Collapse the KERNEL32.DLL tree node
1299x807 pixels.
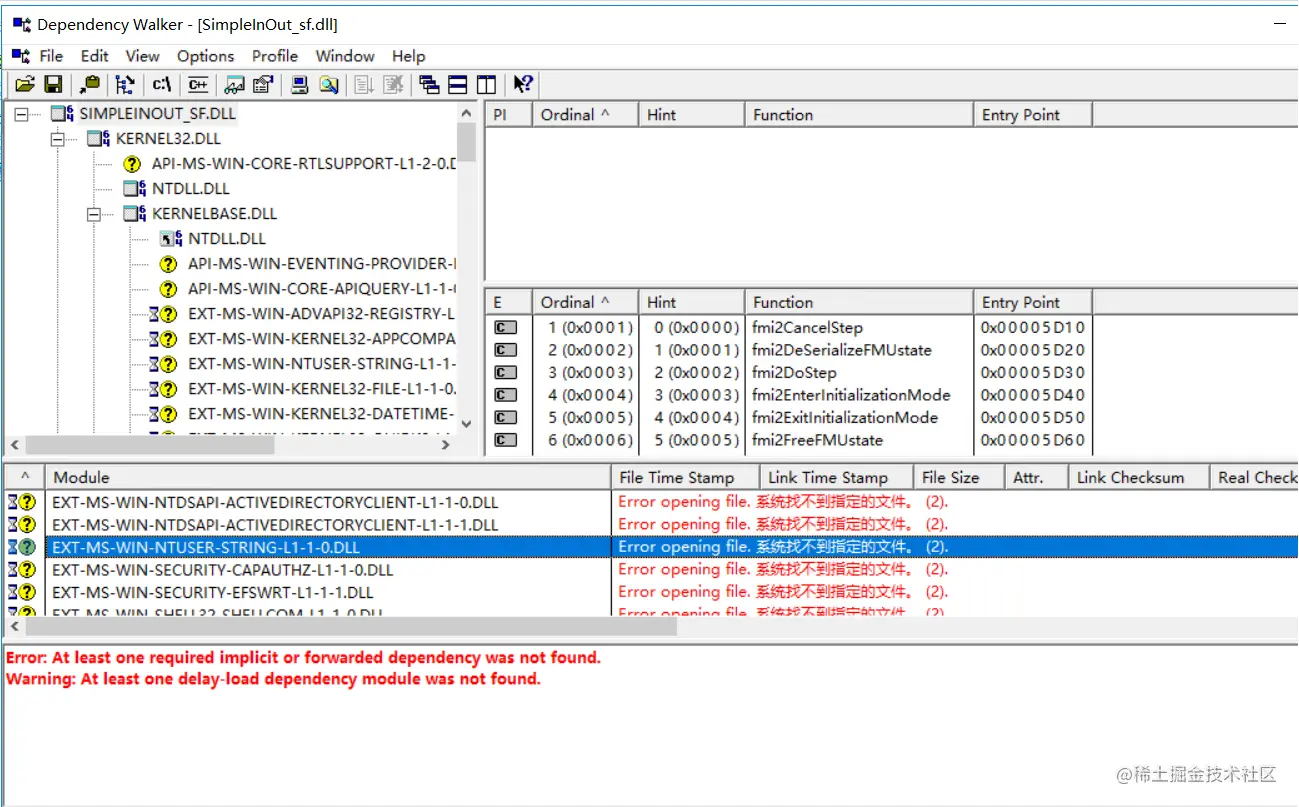click(x=58, y=139)
